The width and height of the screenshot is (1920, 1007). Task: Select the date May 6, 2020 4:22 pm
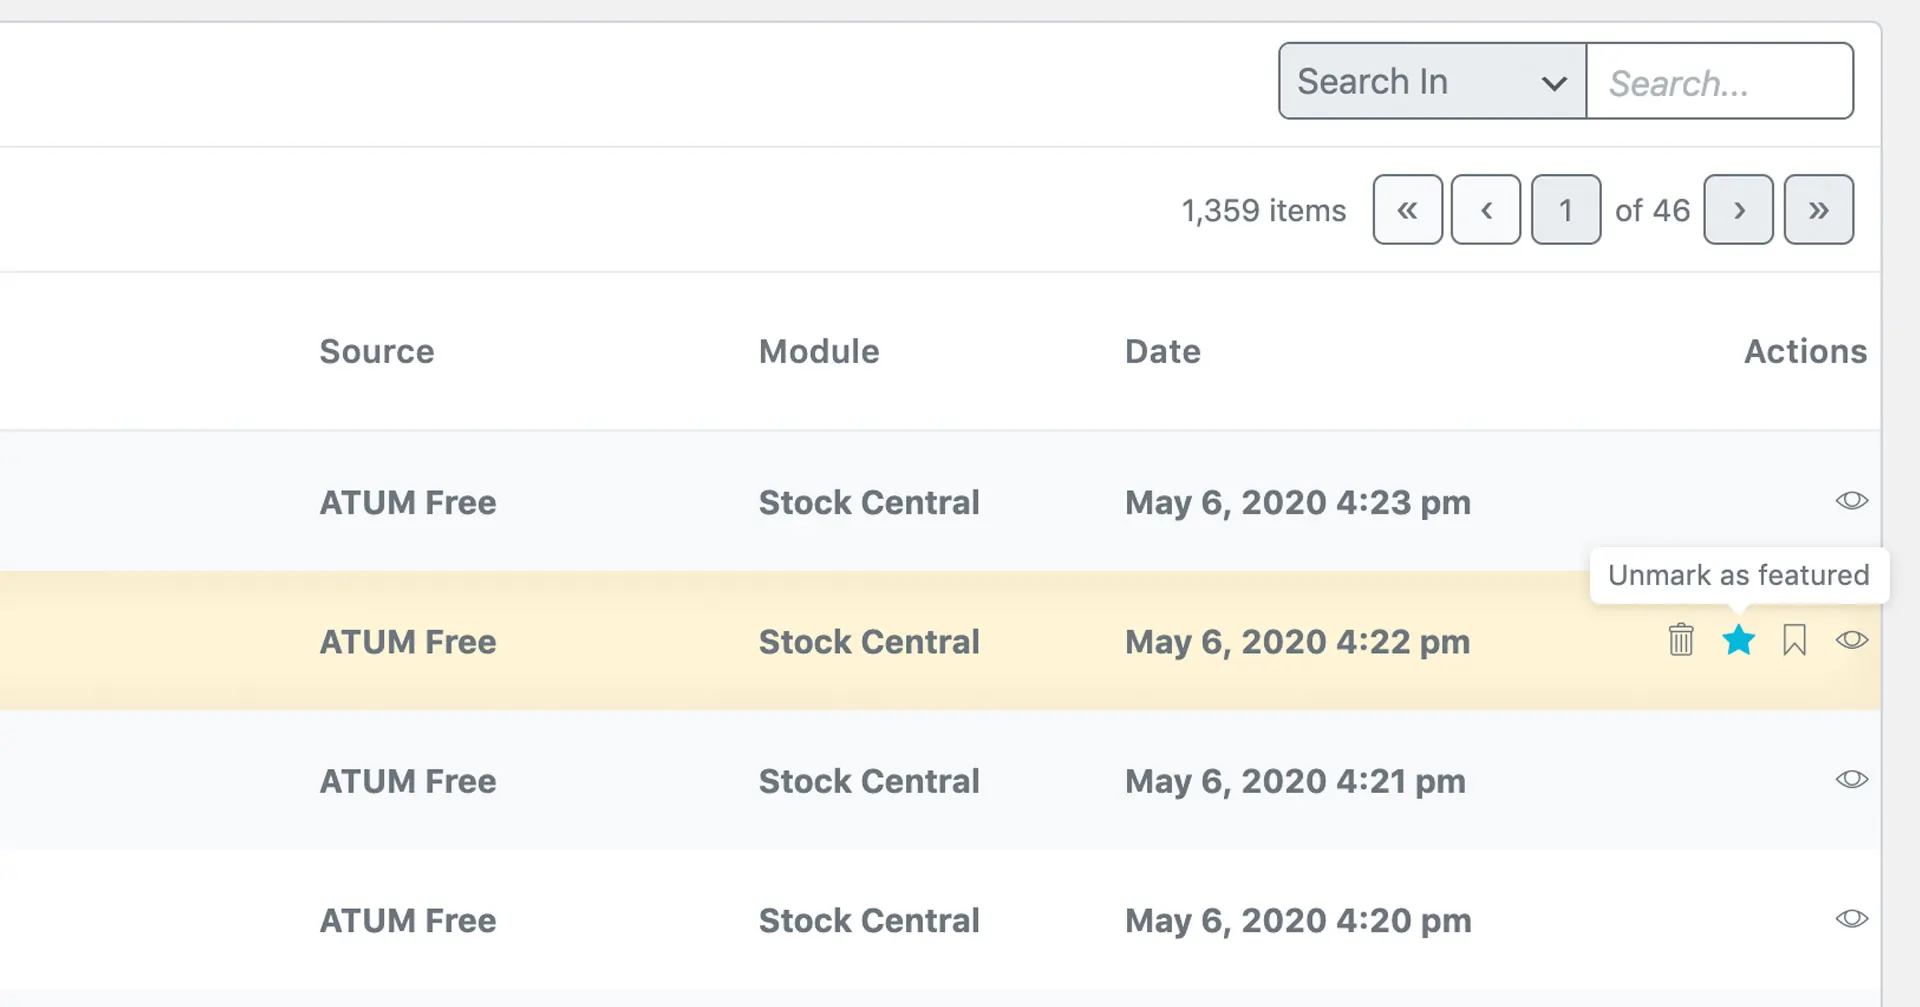(x=1298, y=641)
